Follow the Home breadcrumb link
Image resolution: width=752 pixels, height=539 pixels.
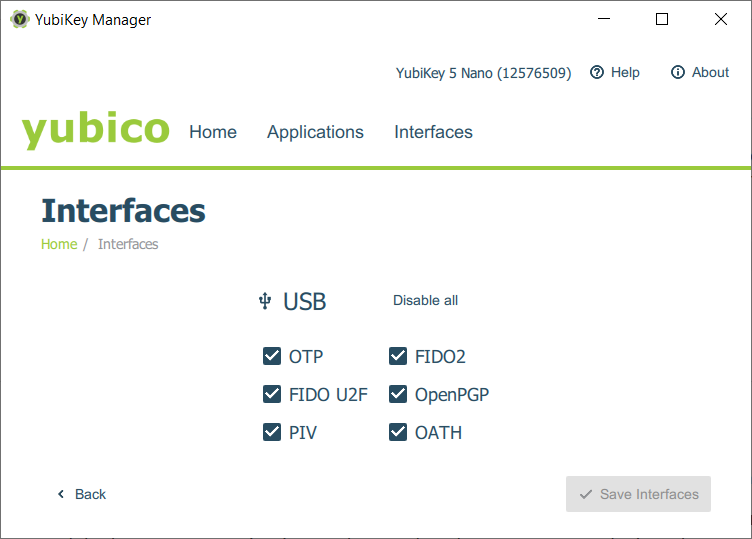tap(59, 244)
